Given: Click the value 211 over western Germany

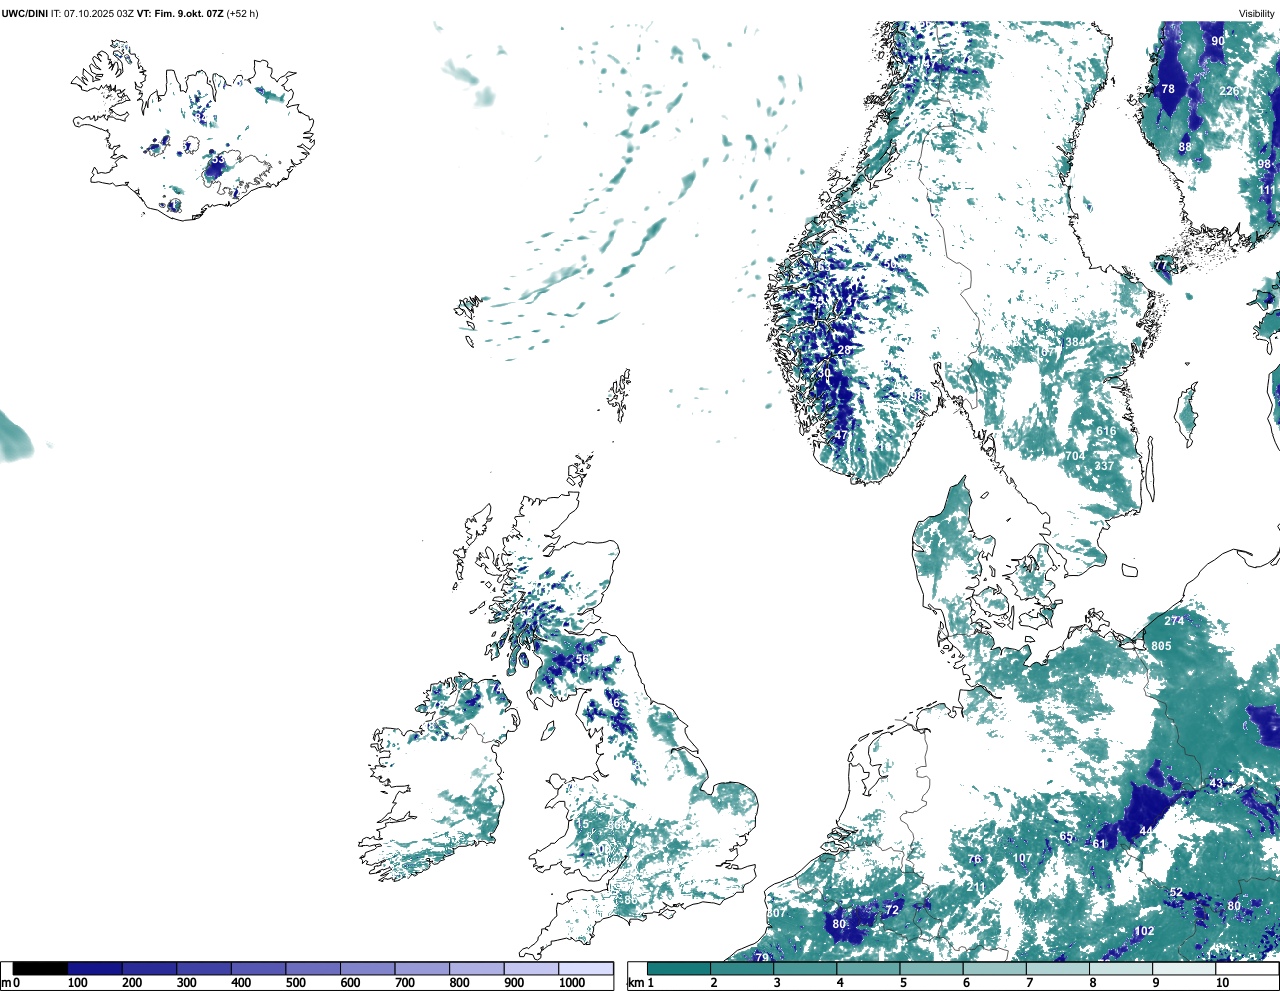Looking at the screenshot, I should coord(976,887).
